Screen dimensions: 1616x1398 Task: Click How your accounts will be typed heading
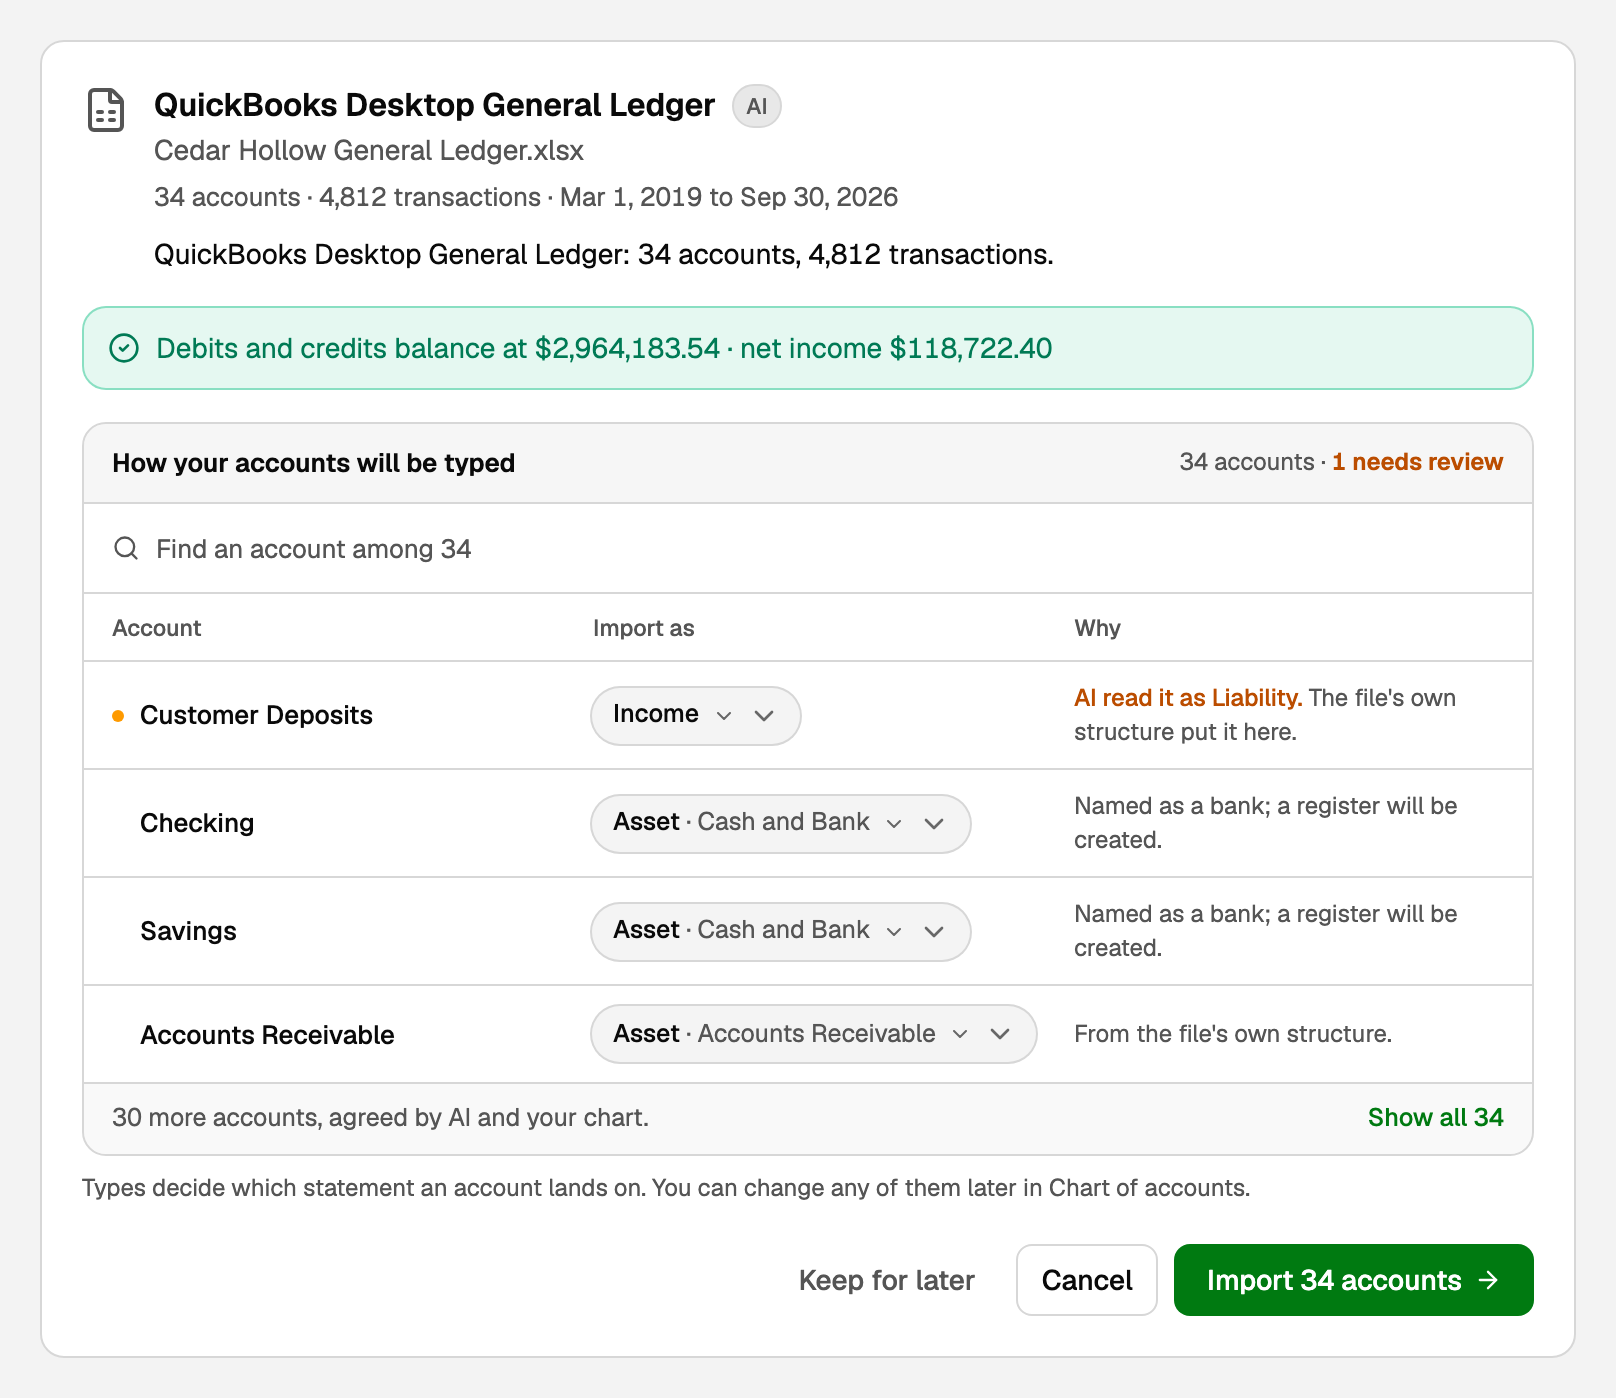click(313, 463)
